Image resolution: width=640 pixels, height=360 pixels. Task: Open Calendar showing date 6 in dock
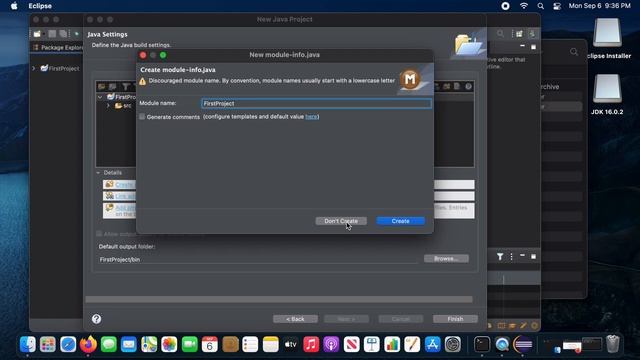click(209, 344)
